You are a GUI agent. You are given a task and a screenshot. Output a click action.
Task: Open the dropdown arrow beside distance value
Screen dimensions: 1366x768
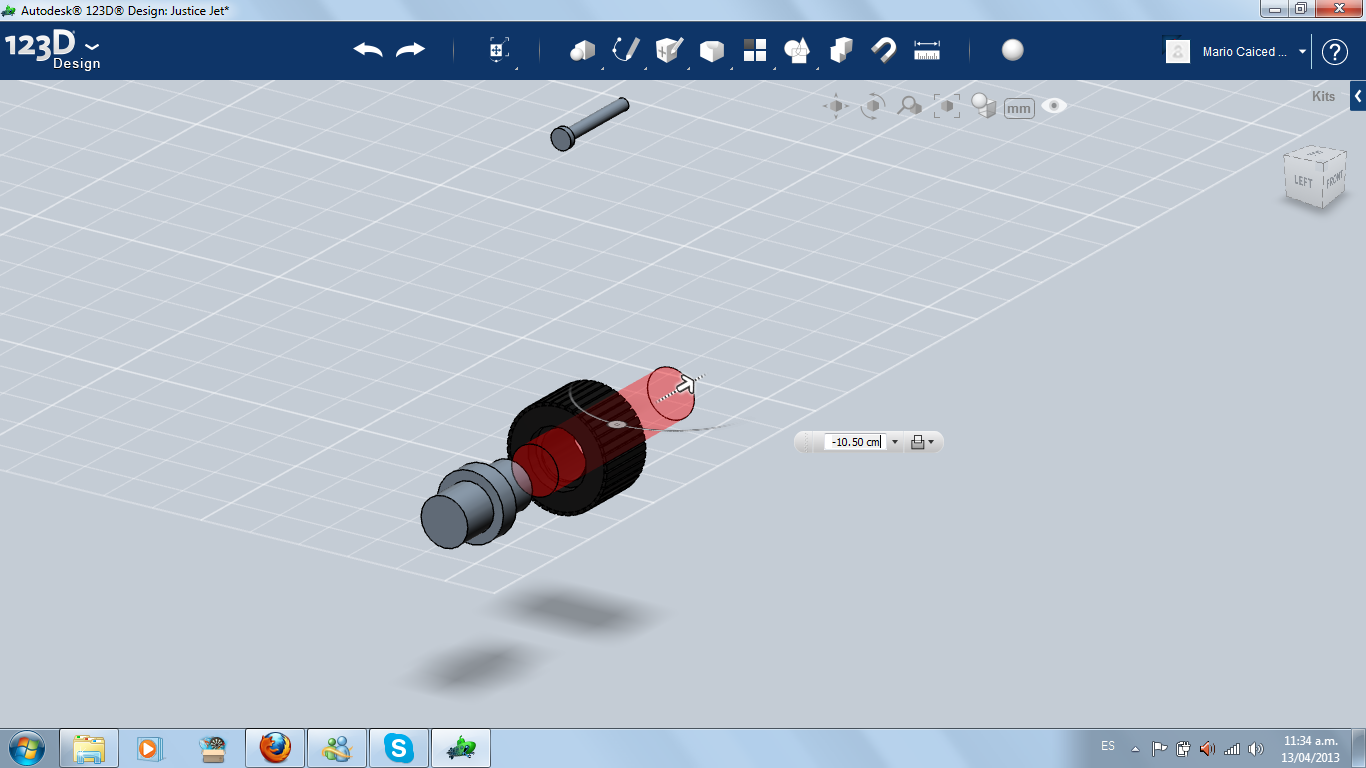point(894,442)
